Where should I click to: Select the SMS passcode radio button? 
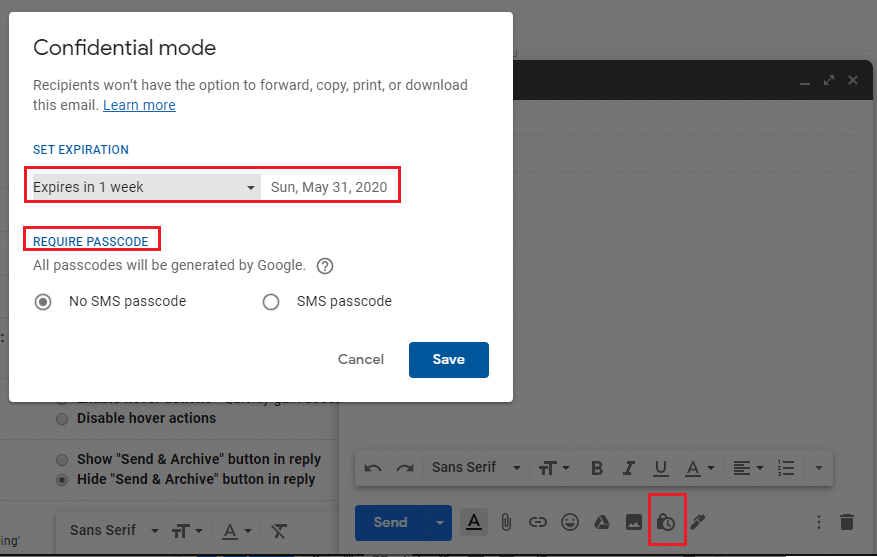click(x=271, y=302)
